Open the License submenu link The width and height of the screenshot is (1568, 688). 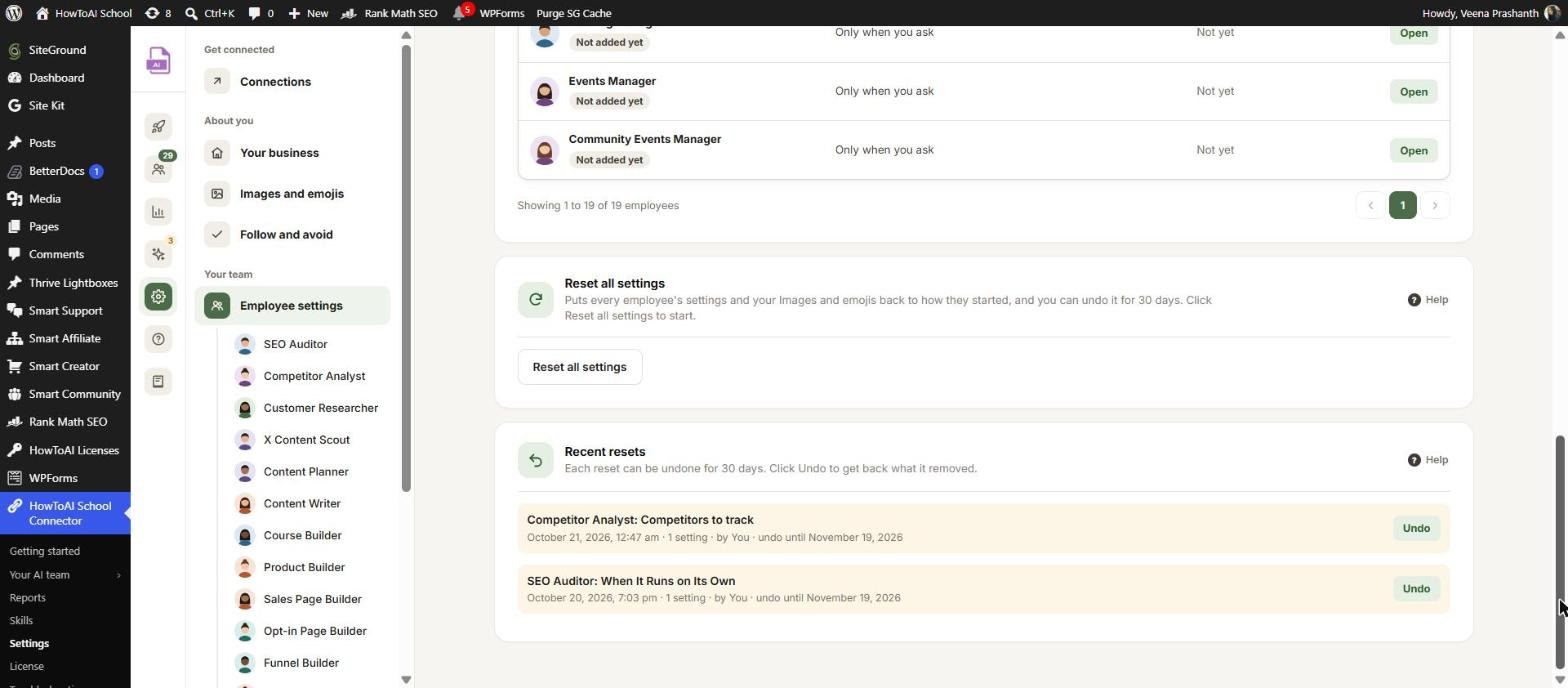point(27,667)
